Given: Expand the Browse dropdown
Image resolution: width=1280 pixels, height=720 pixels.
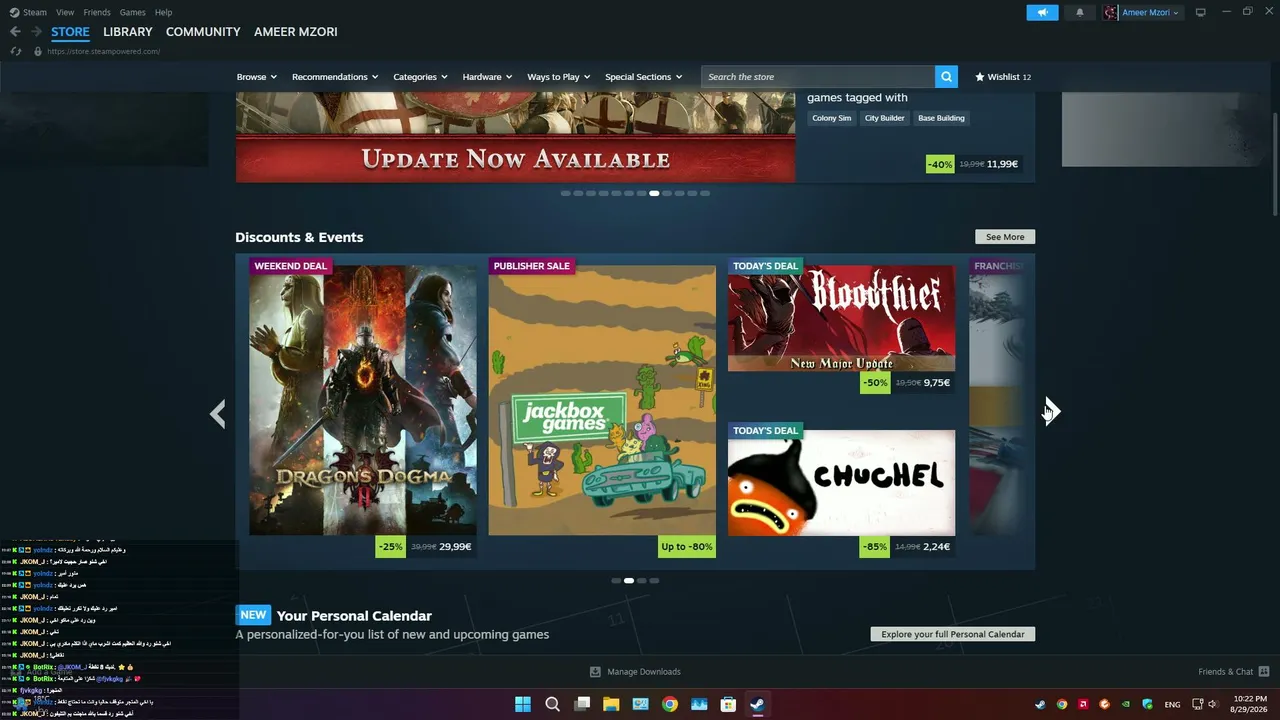Looking at the screenshot, I should pos(257,77).
